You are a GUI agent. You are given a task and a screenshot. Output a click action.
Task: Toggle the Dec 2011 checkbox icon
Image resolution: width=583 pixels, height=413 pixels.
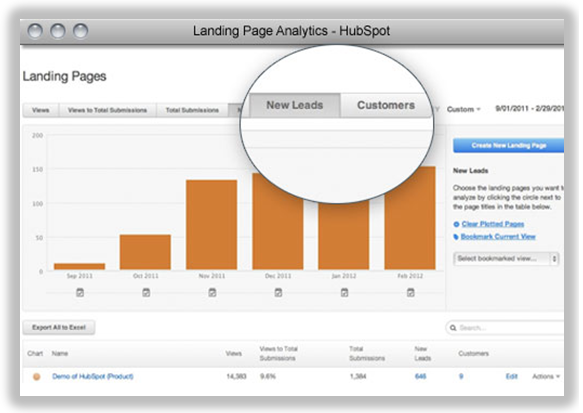(x=278, y=293)
